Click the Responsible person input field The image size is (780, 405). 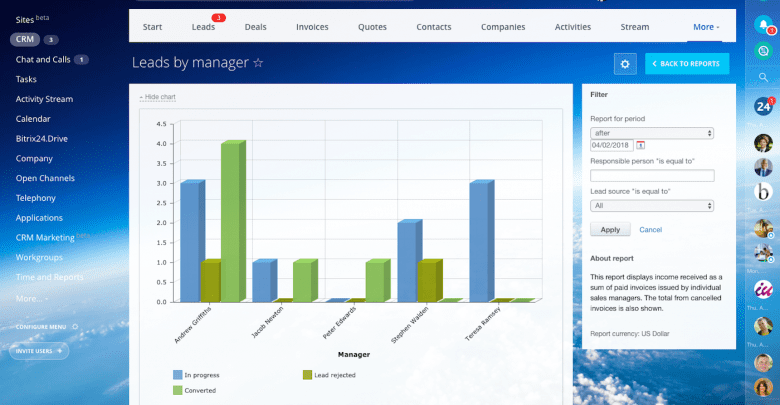tap(651, 176)
